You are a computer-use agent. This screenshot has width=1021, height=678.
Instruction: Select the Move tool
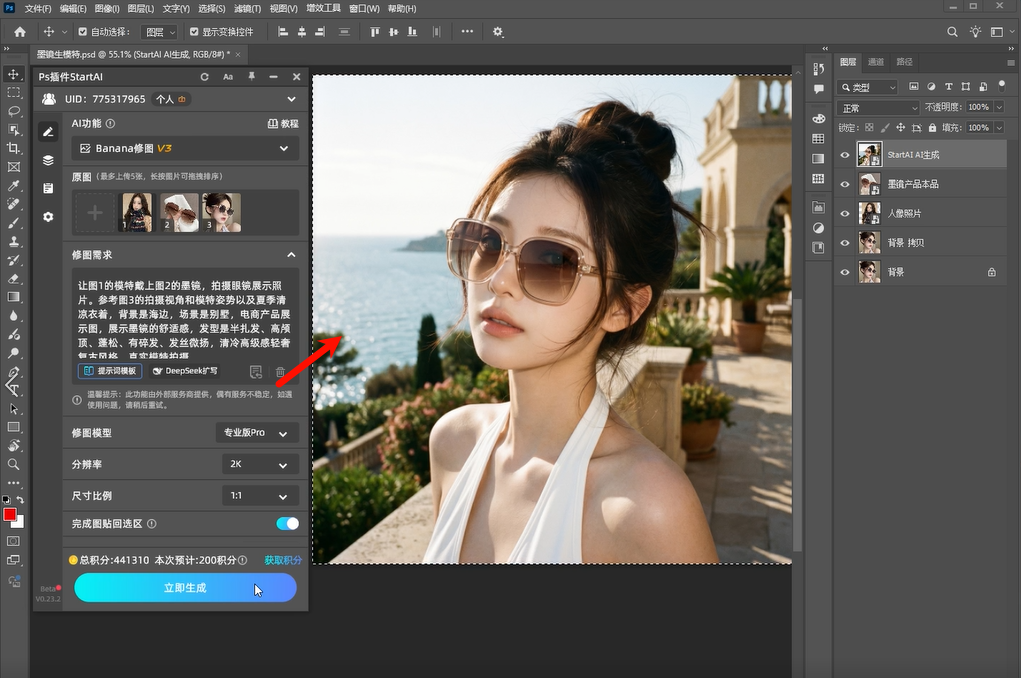click(x=13, y=73)
